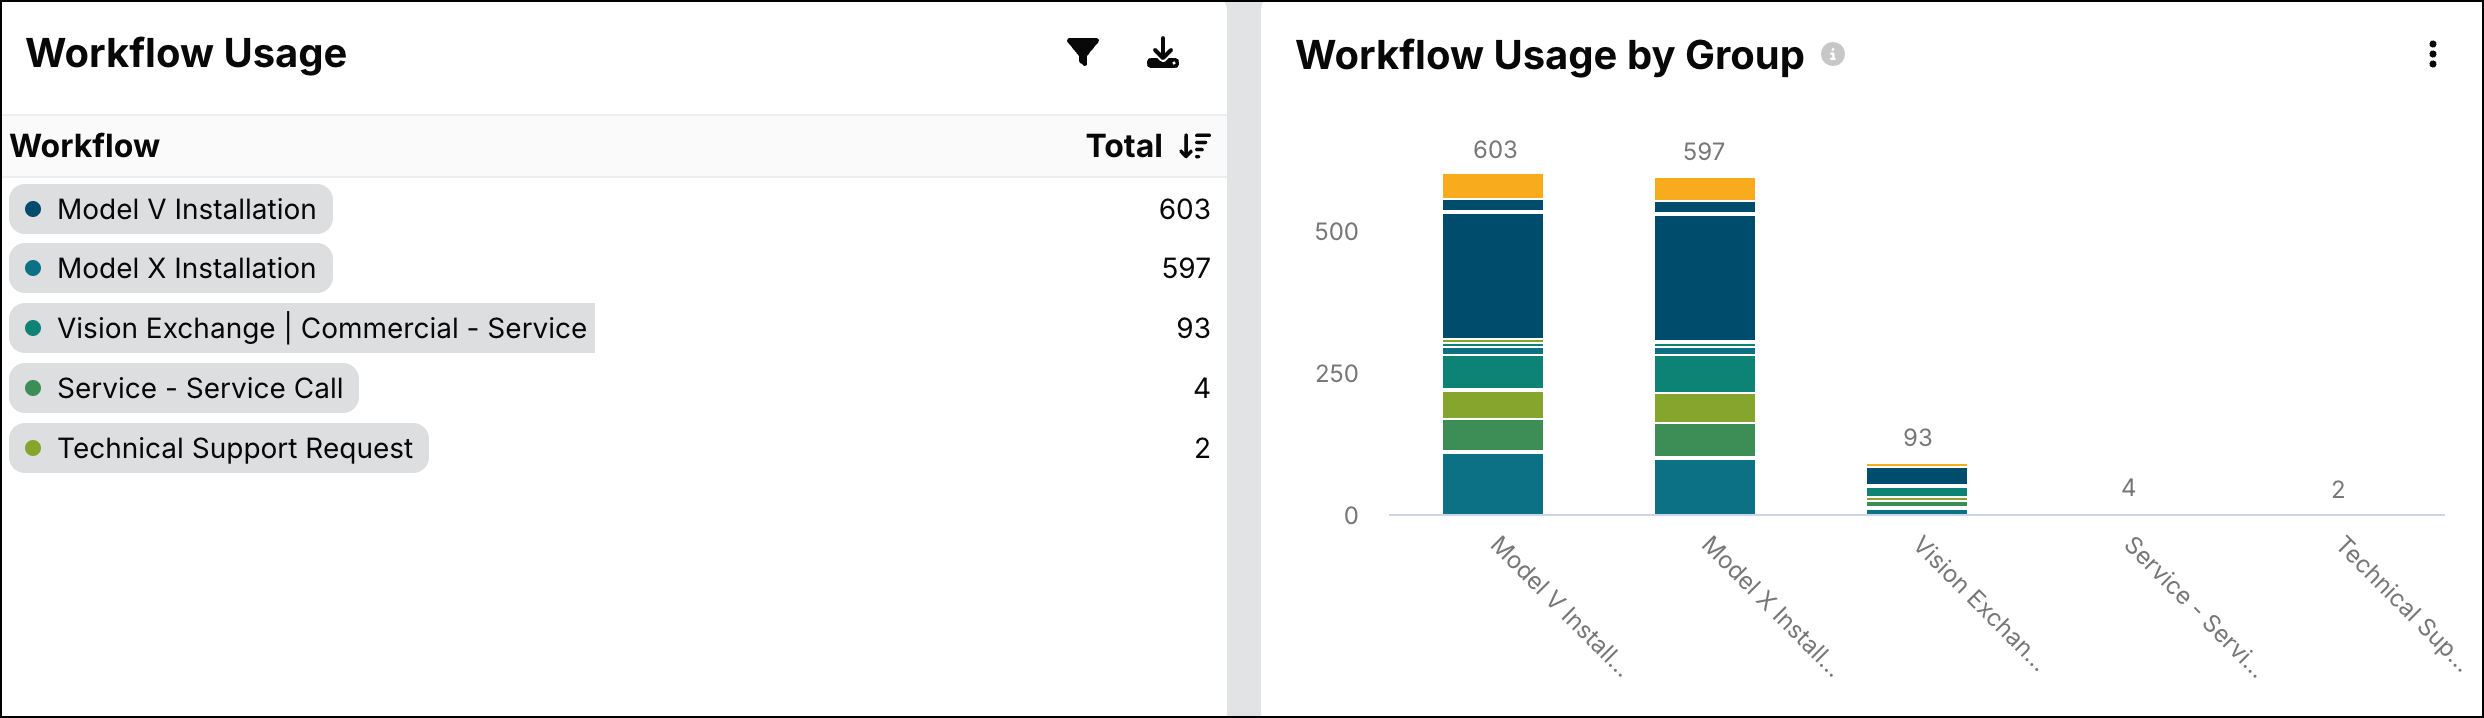Click the orange segment of Model V bar
2484x718 pixels.
point(1492,186)
